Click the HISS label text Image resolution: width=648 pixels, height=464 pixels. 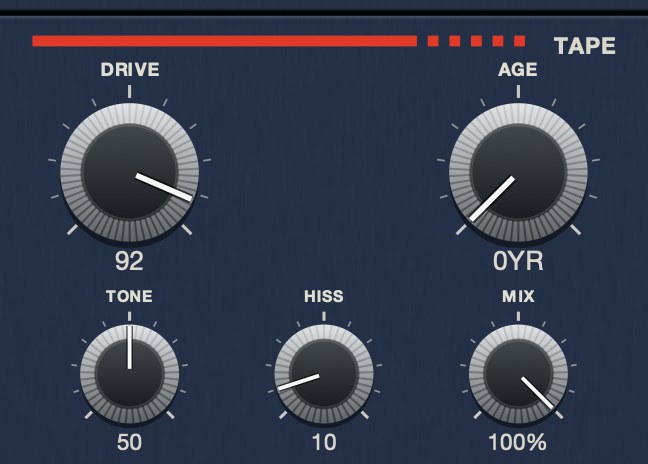click(324, 296)
